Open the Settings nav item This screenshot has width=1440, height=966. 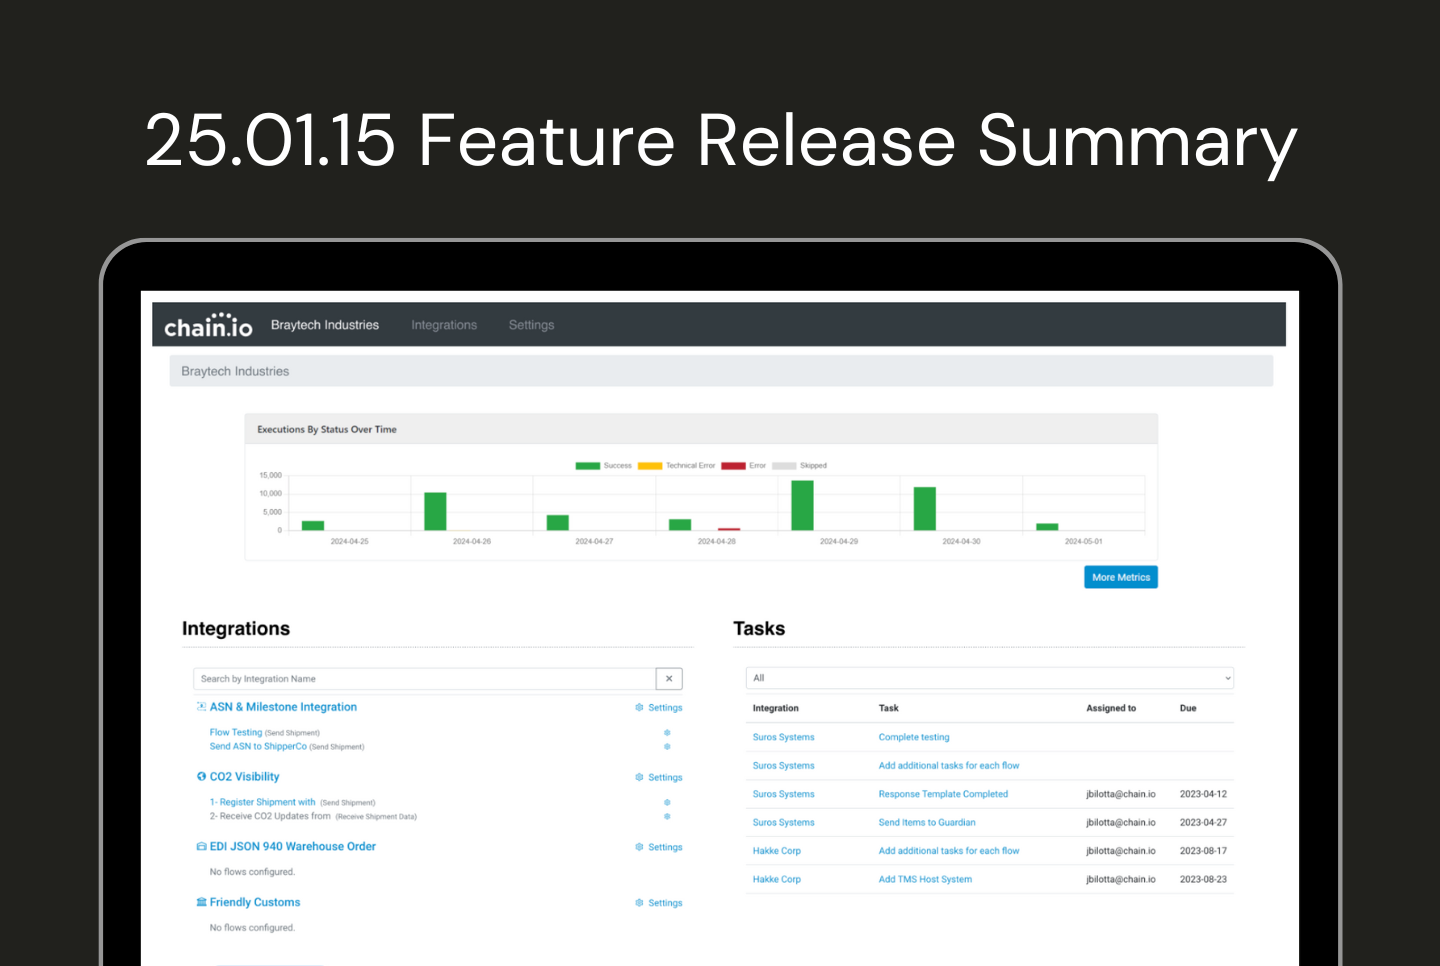pos(531,325)
